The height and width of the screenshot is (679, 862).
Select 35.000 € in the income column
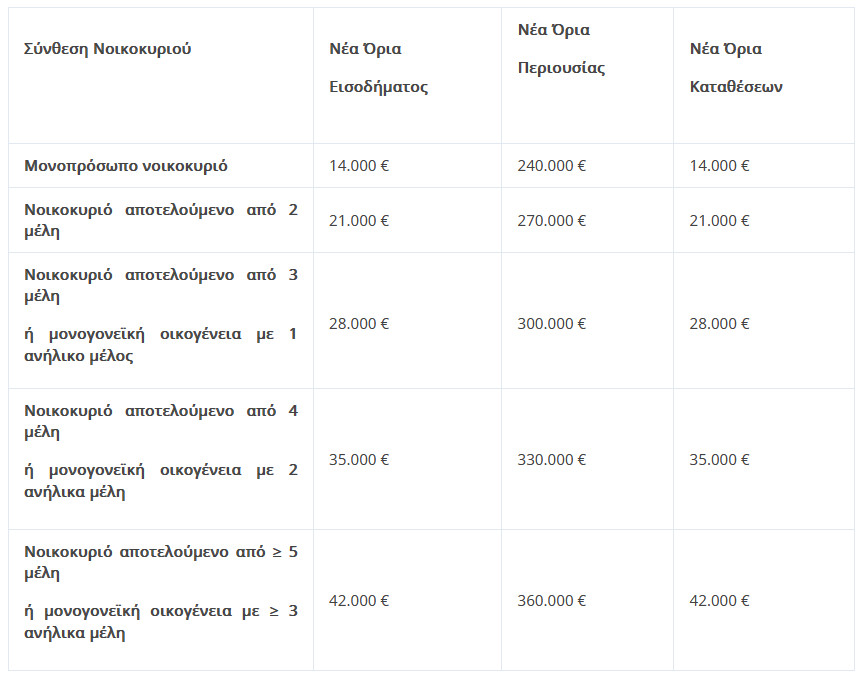tap(359, 460)
